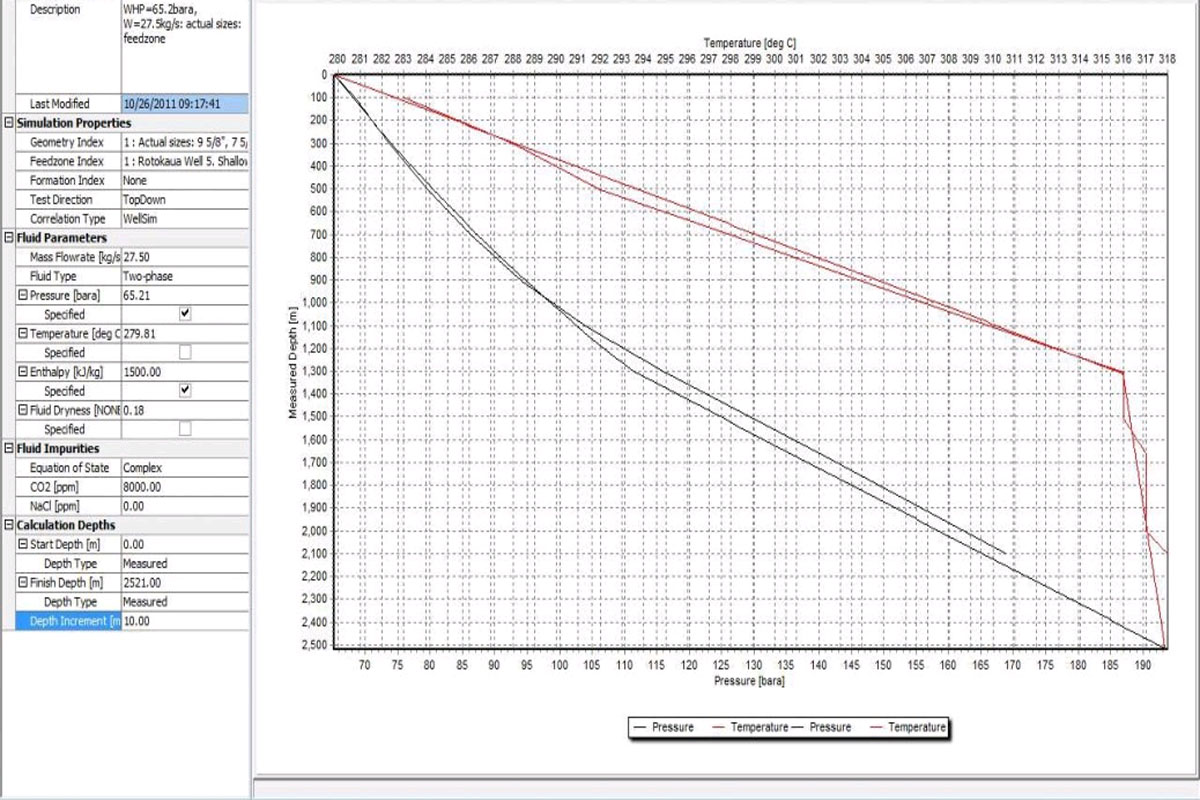
Task: Enable the Temperature Specified checkbox
Action: (x=185, y=352)
